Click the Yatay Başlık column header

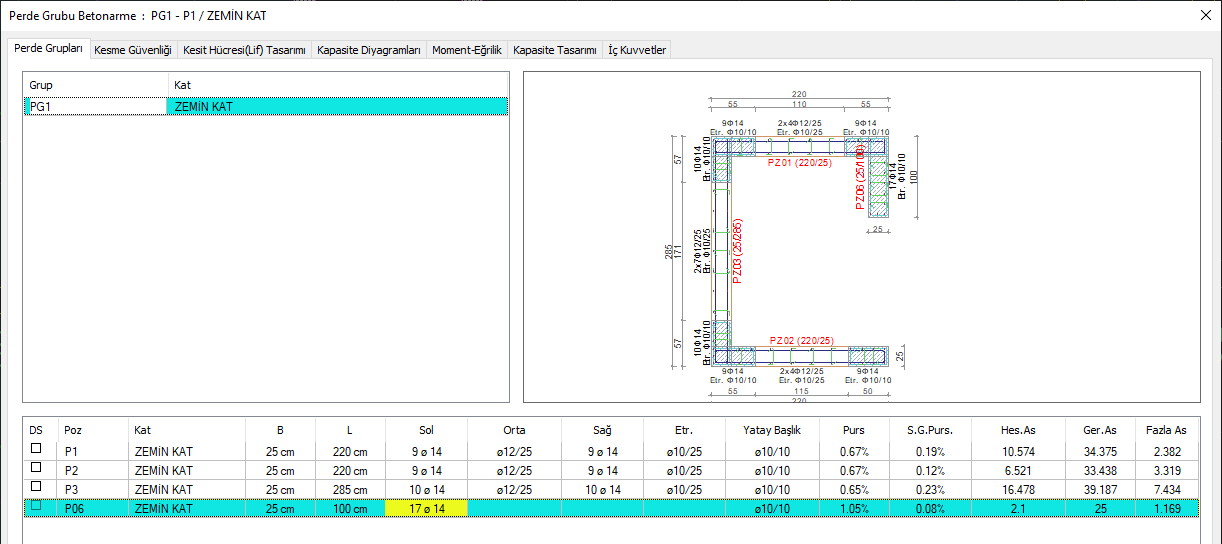(770, 430)
